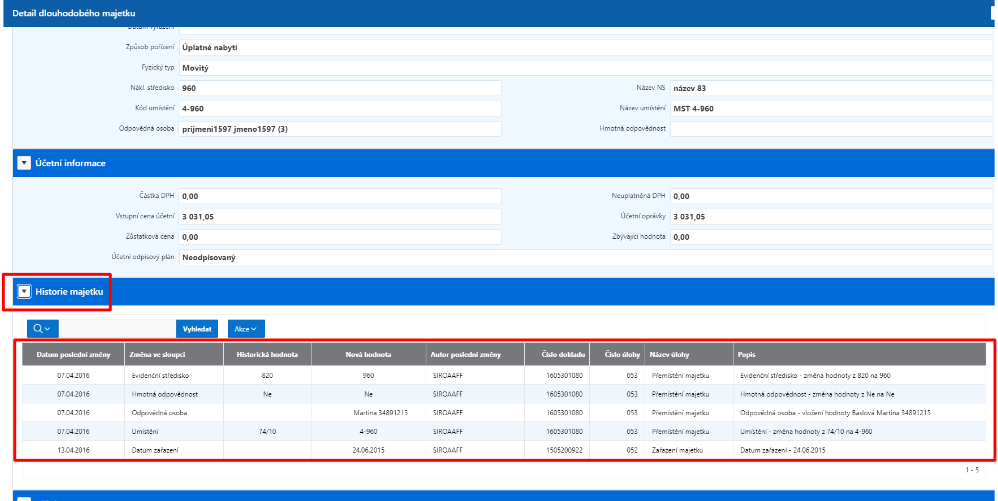998x501 pixels.
Task: Open the Akce actions menu
Action: (x=246, y=328)
